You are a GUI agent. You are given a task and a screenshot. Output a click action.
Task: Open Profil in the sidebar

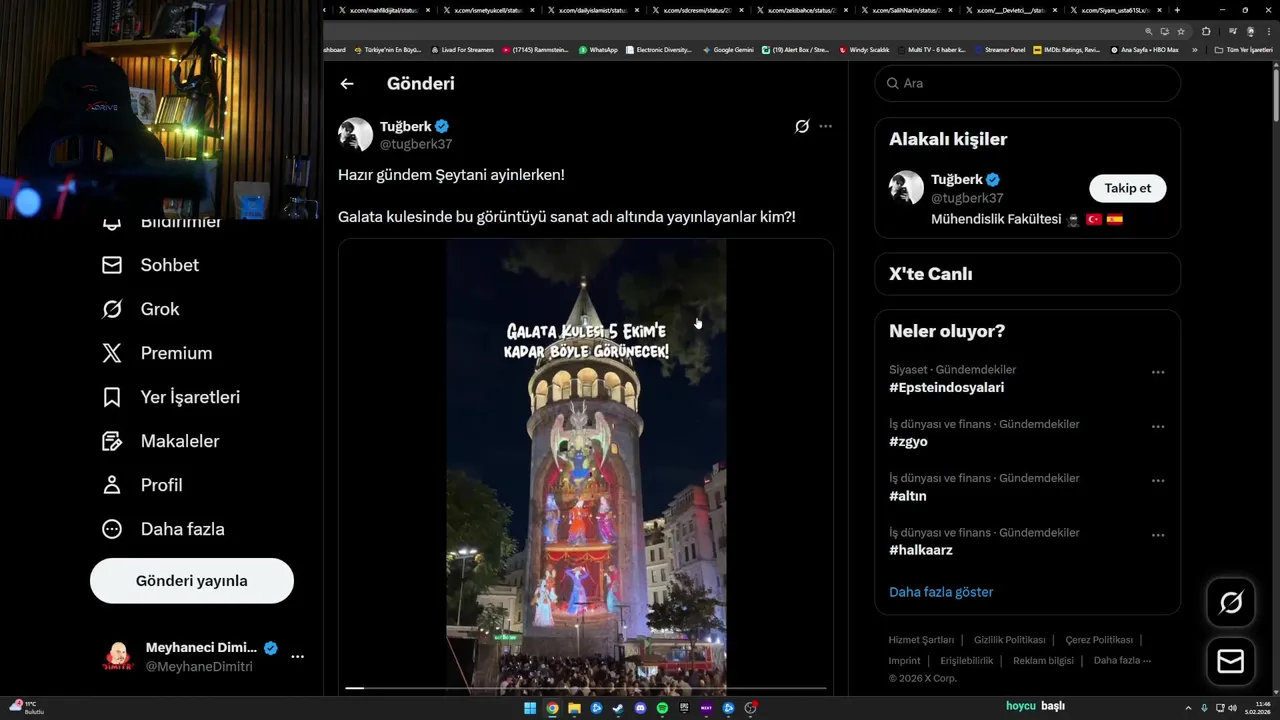click(x=142, y=485)
